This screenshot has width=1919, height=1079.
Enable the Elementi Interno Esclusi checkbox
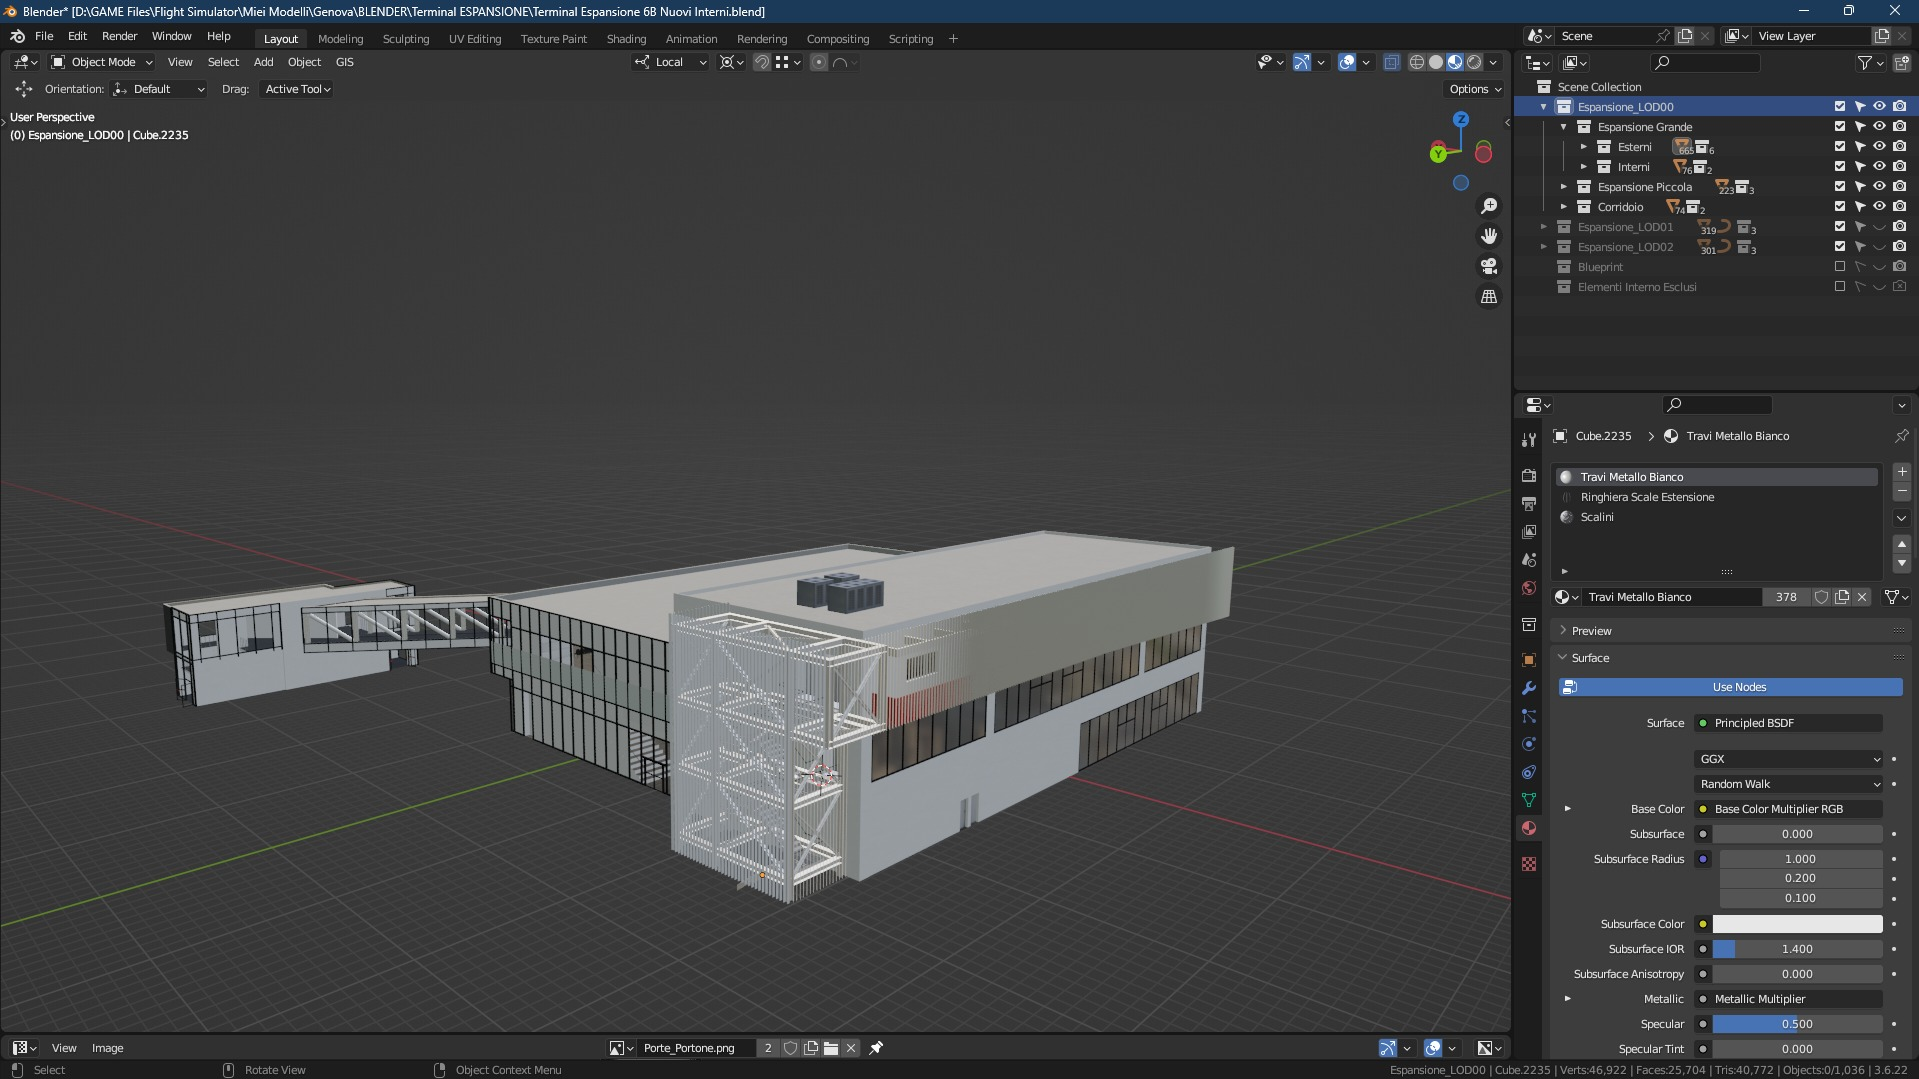point(1839,287)
